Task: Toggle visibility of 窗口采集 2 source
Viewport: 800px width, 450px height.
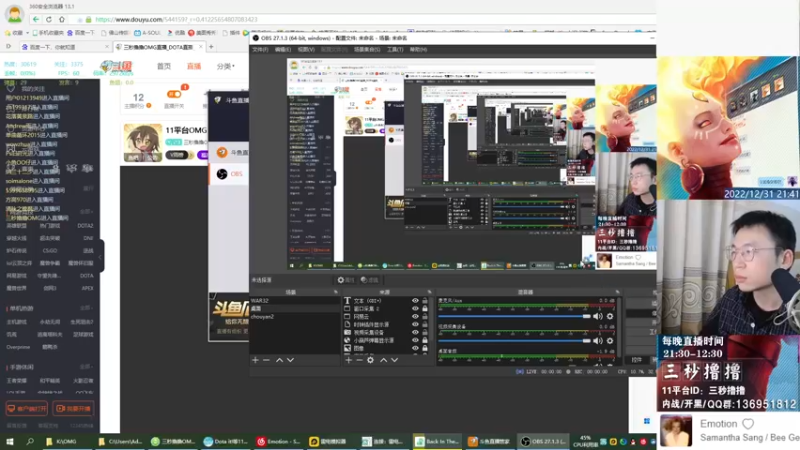Action: [x=415, y=309]
